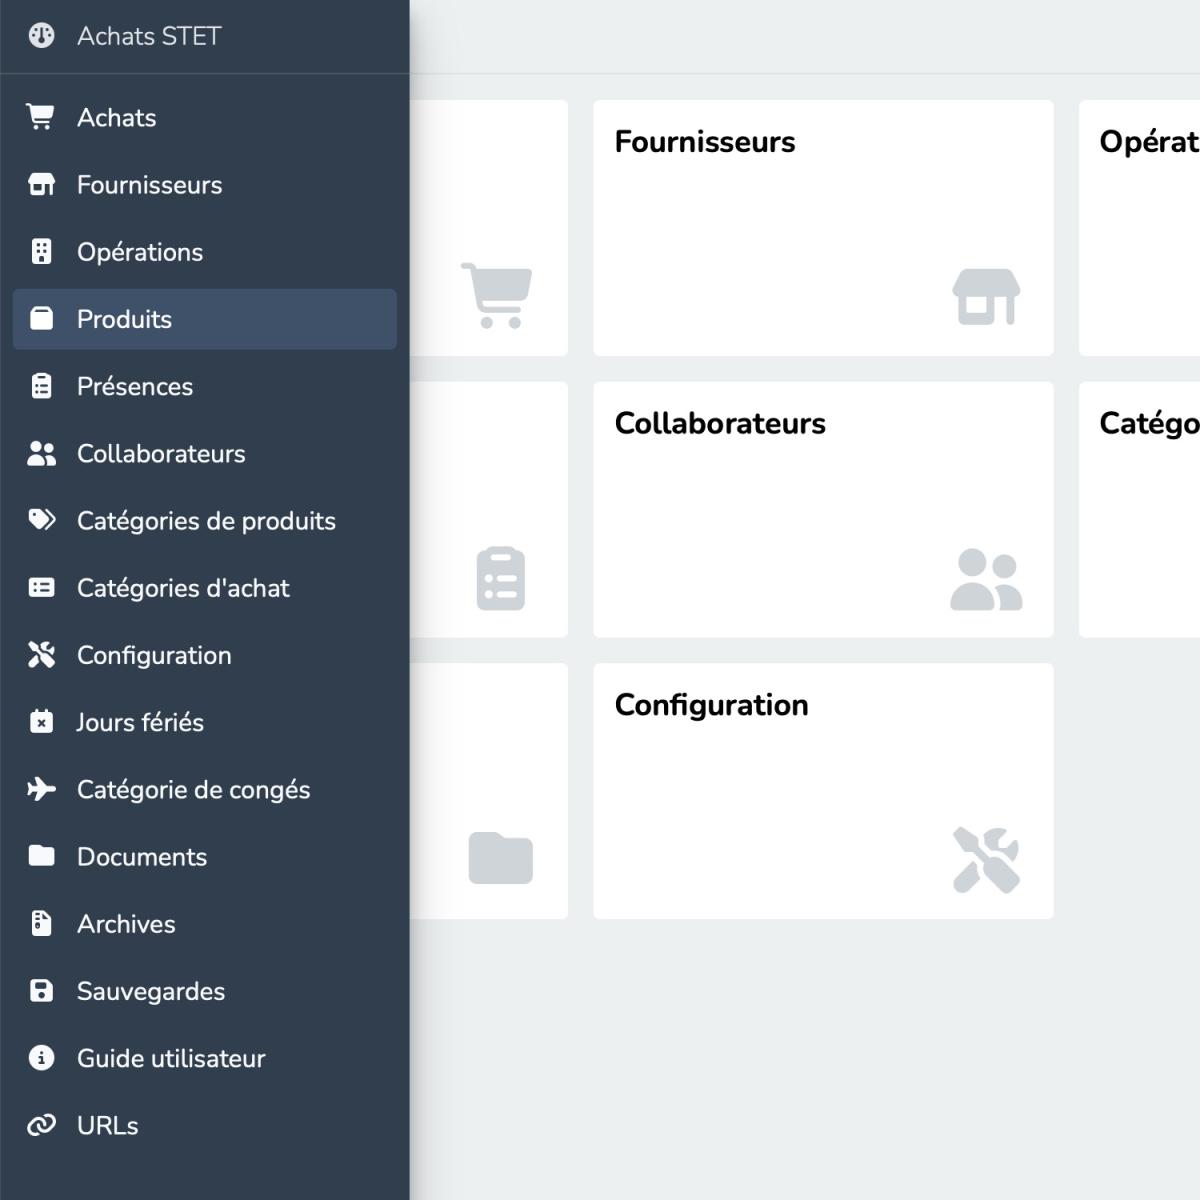Click the airplane icon beside Catégorie de congés
Viewport: 1200px width, 1200px height.
coord(41,789)
